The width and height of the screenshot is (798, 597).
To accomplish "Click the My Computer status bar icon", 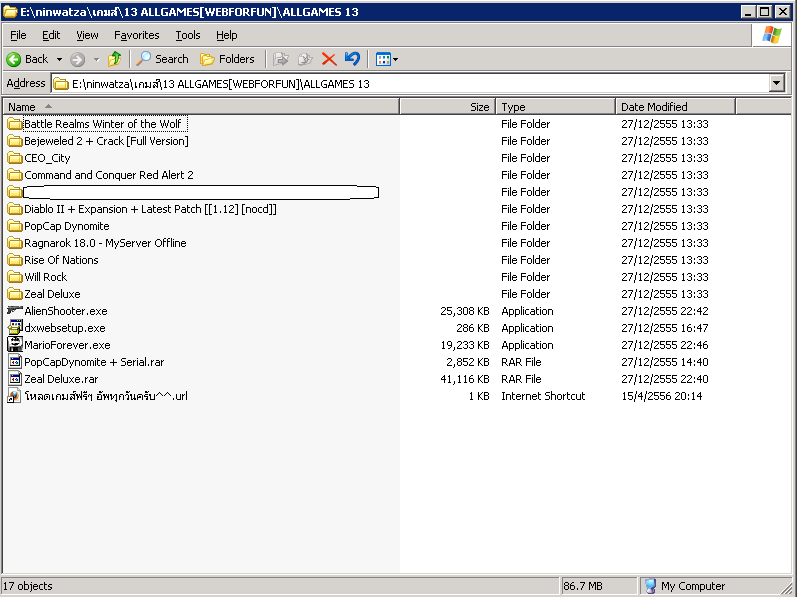I will (650, 586).
